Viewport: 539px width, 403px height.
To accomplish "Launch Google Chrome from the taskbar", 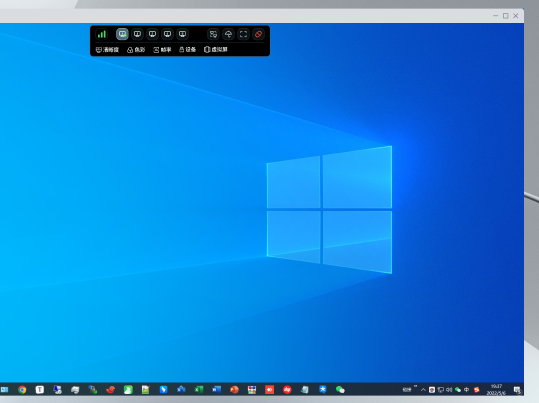I will click(x=22, y=390).
